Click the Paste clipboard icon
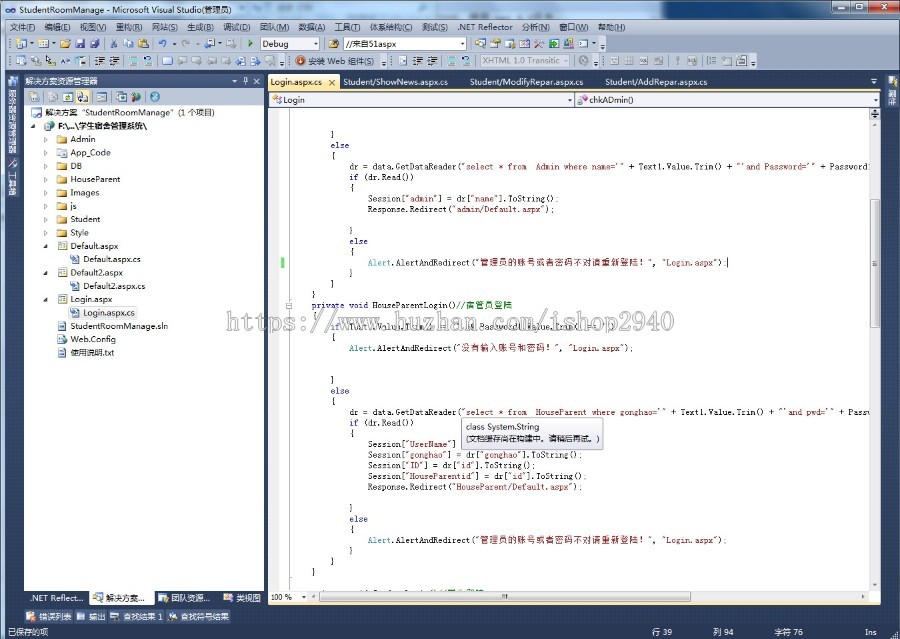This screenshot has width=900, height=639. (x=143, y=44)
